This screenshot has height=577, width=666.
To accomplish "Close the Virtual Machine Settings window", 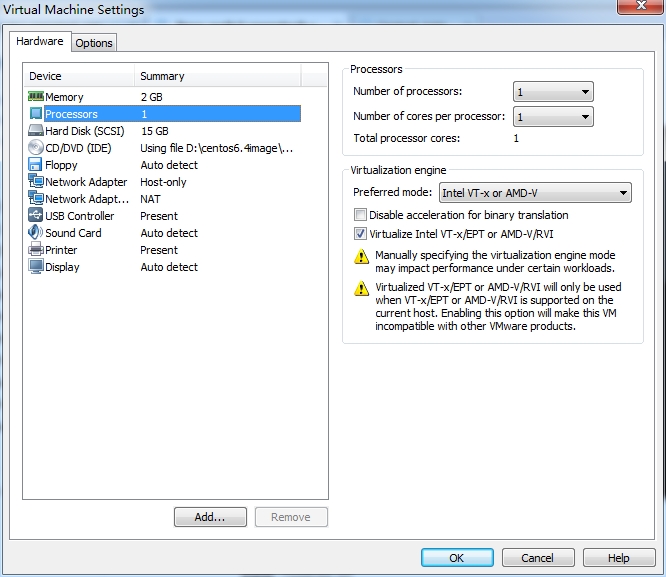I will click(641, 6).
